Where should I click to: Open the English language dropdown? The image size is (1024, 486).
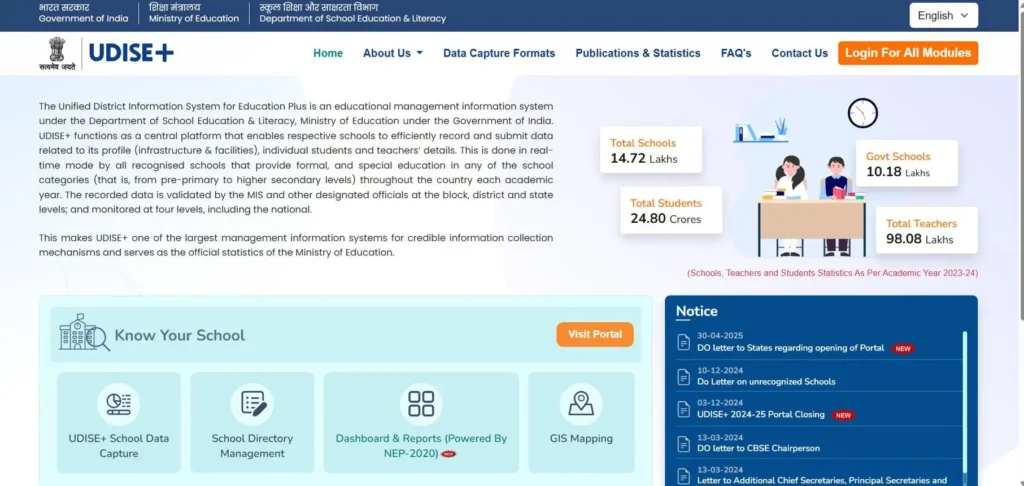(x=943, y=16)
